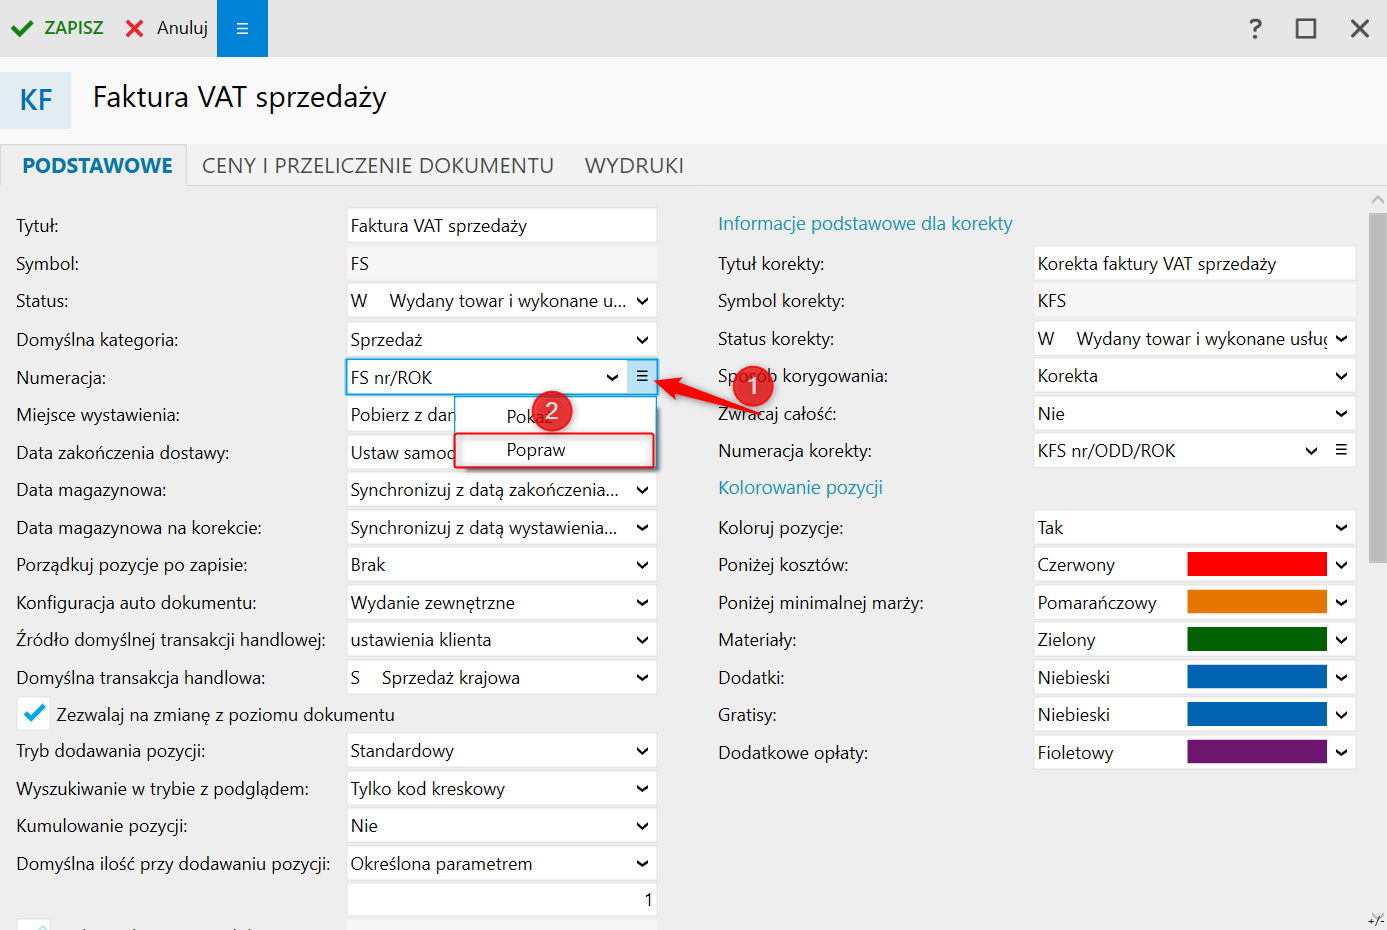1387x930 pixels.
Task: Maximize the window with the square icon
Action: (1305, 28)
